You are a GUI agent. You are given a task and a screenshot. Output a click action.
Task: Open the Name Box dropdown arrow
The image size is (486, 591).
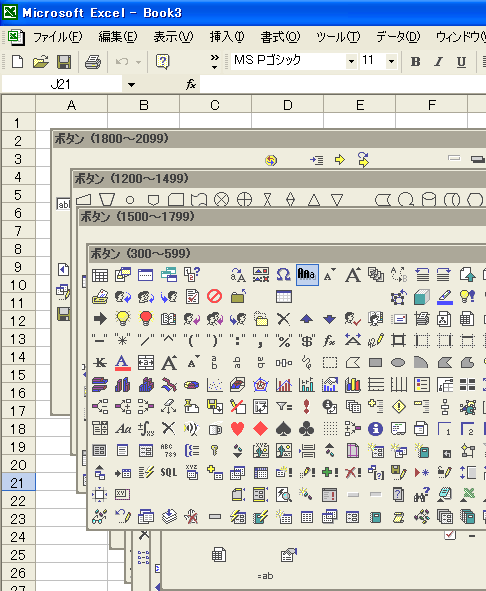tap(131, 84)
